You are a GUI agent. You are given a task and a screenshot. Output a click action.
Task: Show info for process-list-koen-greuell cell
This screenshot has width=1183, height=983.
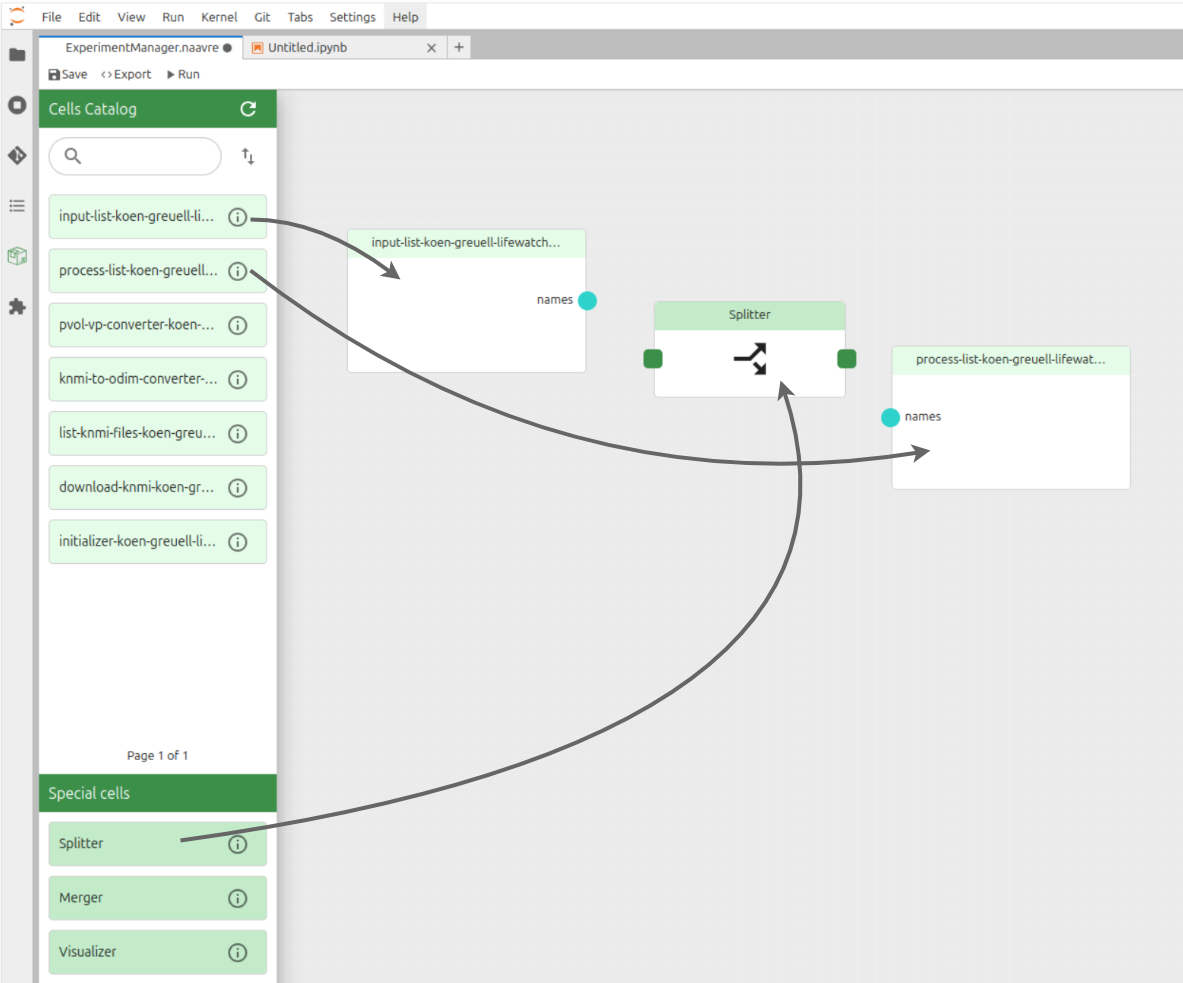click(238, 272)
